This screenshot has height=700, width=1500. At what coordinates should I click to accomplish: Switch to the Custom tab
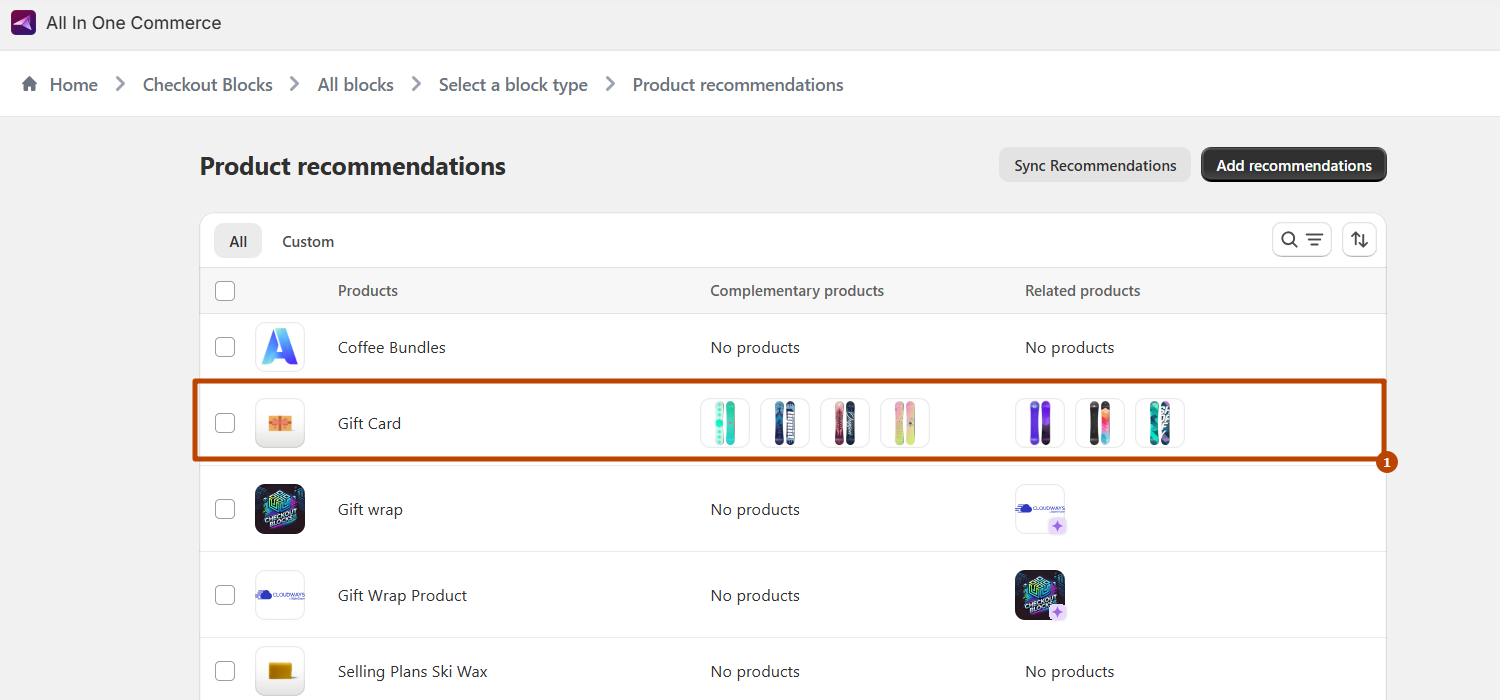308,241
